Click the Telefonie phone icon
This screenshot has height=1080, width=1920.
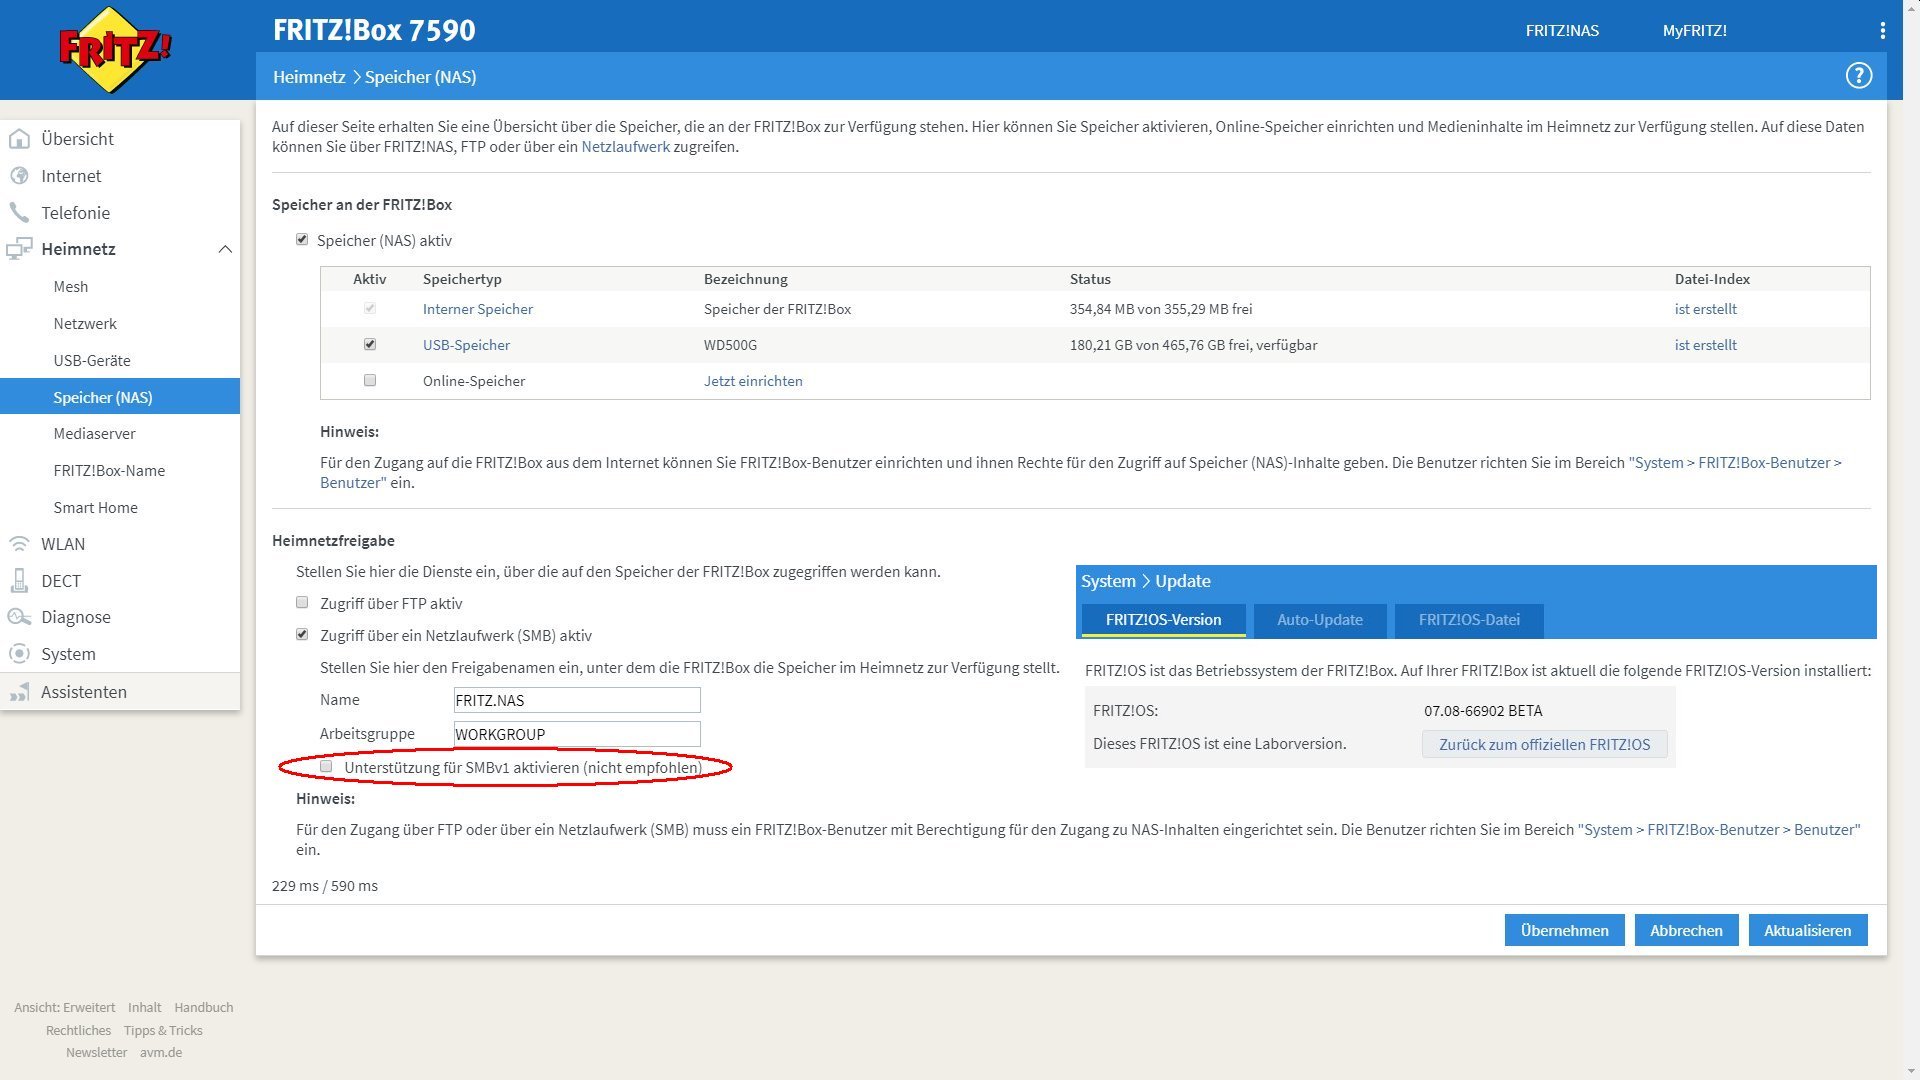point(19,213)
